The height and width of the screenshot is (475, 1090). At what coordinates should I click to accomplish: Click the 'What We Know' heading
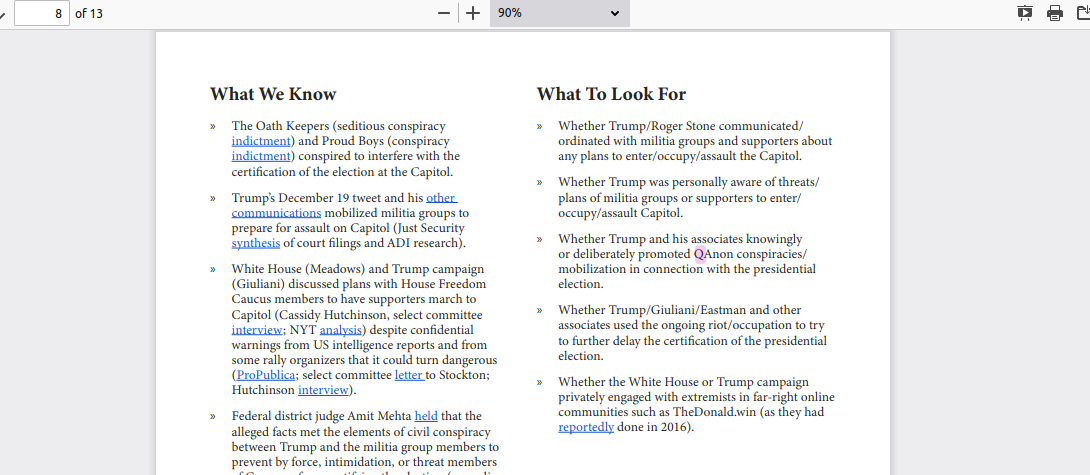[273, 94]
